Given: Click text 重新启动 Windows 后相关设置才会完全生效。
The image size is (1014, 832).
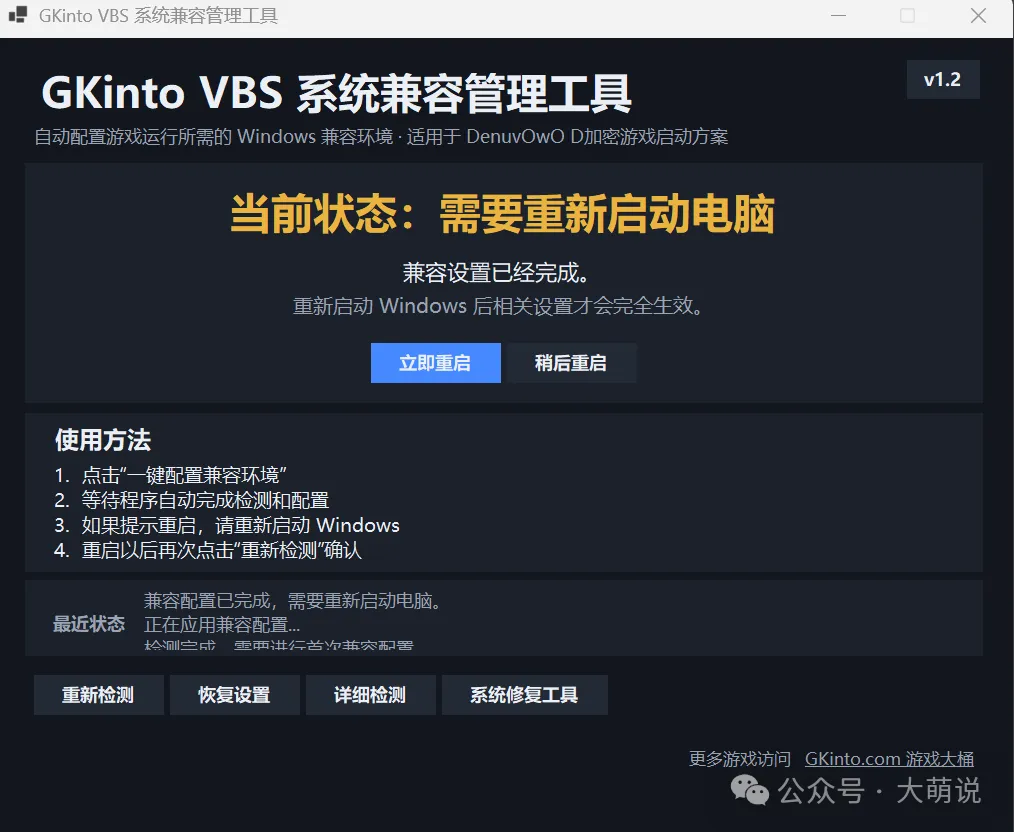Looking at the screenshot, I should [498, 306].
